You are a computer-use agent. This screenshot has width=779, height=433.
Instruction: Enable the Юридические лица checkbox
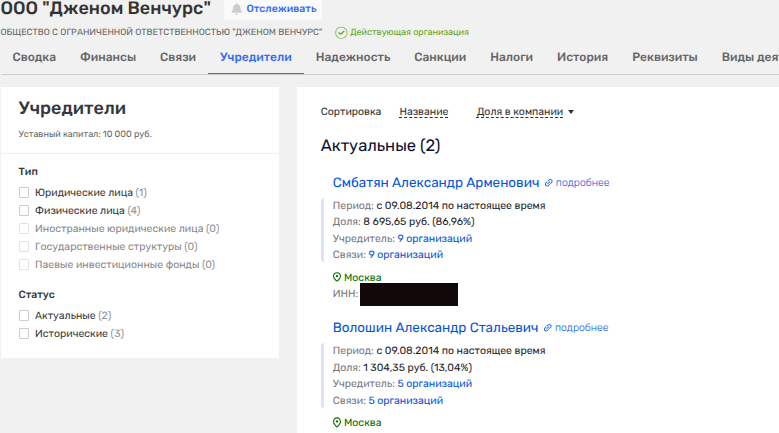coord(25,192)
